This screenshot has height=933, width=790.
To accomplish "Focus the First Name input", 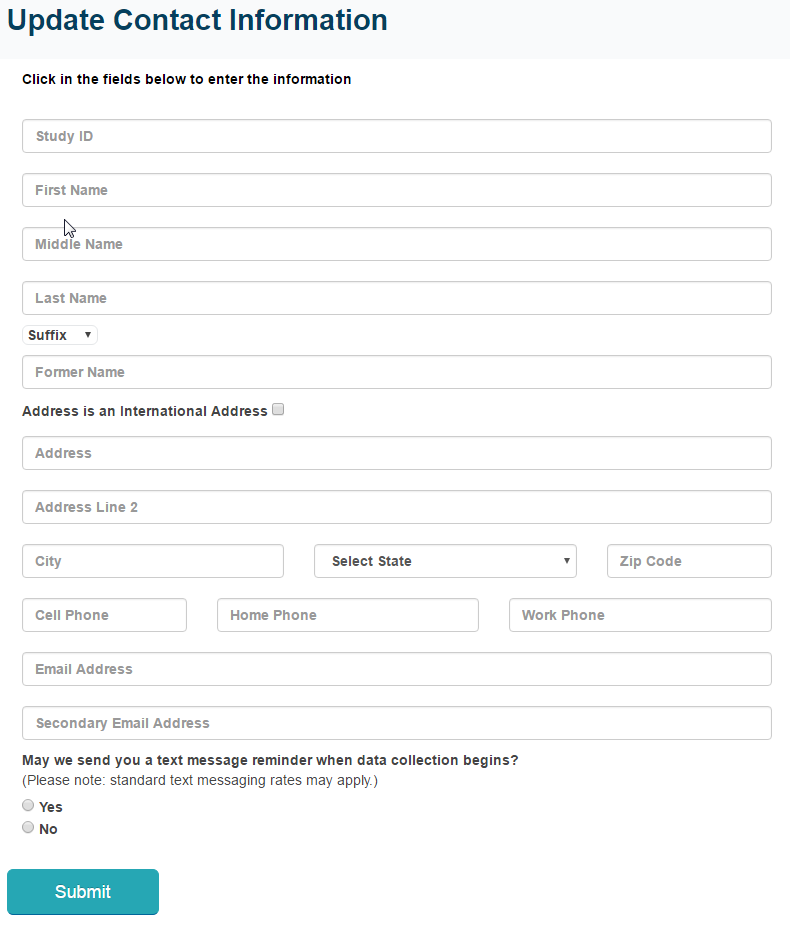I will click(396, 190).
